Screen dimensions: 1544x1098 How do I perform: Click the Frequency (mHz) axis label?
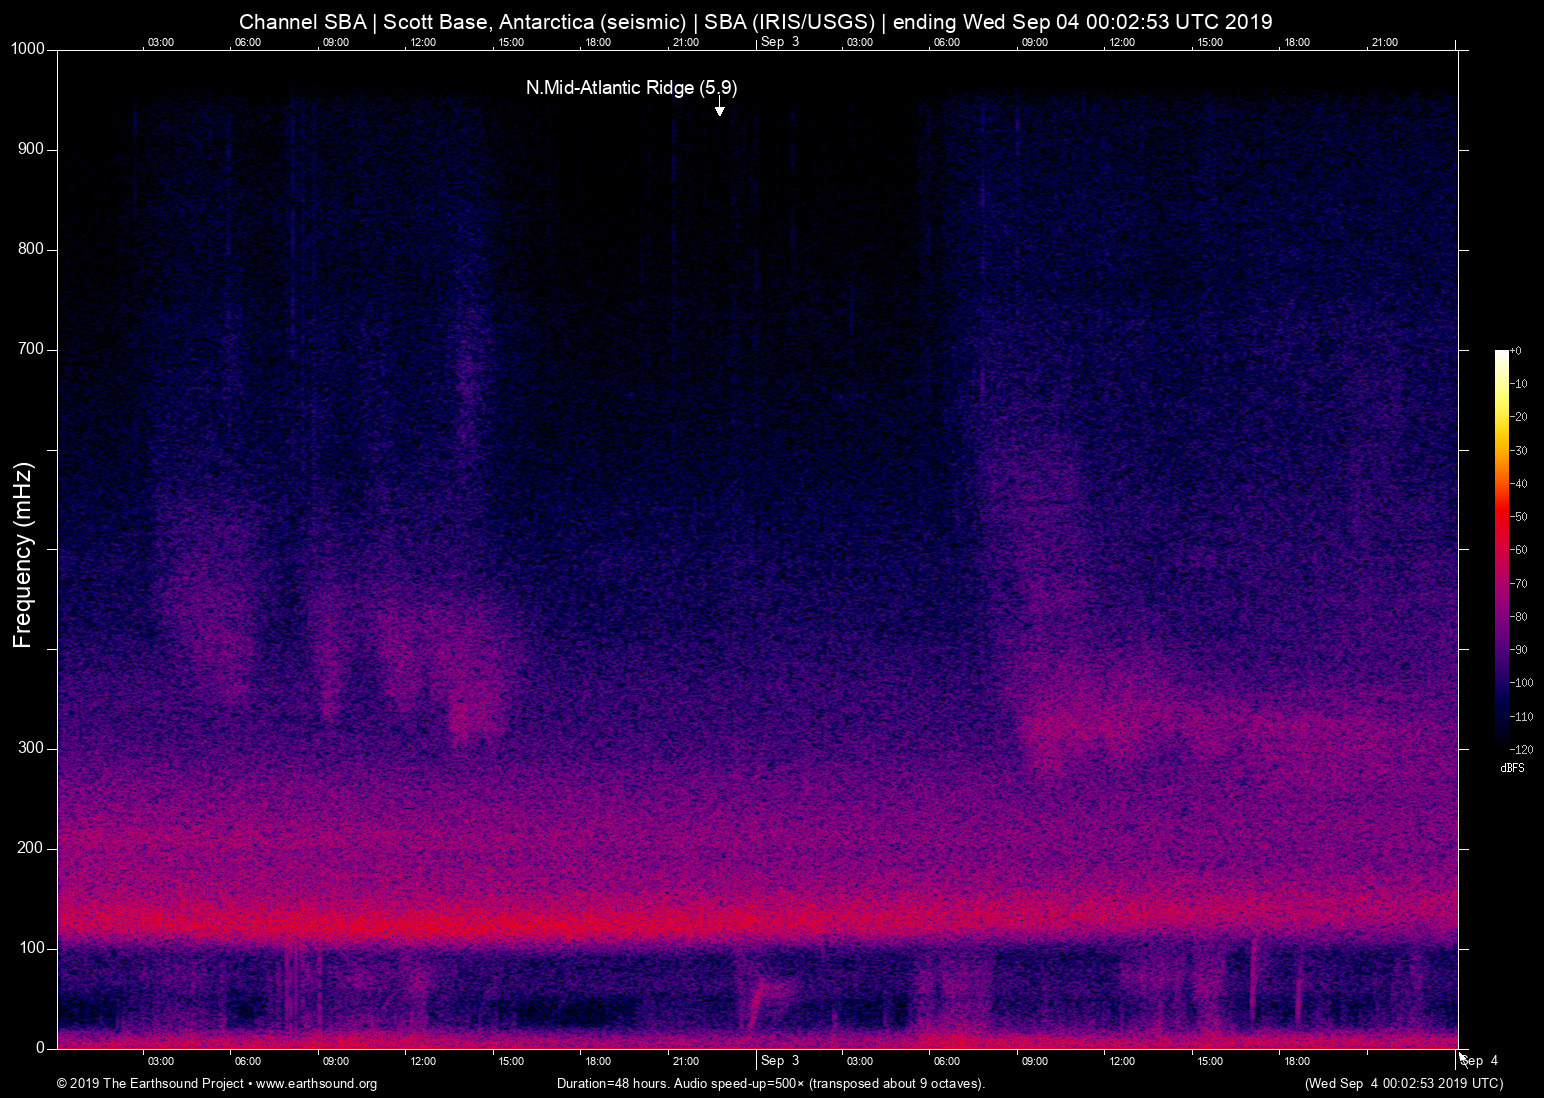23,555
